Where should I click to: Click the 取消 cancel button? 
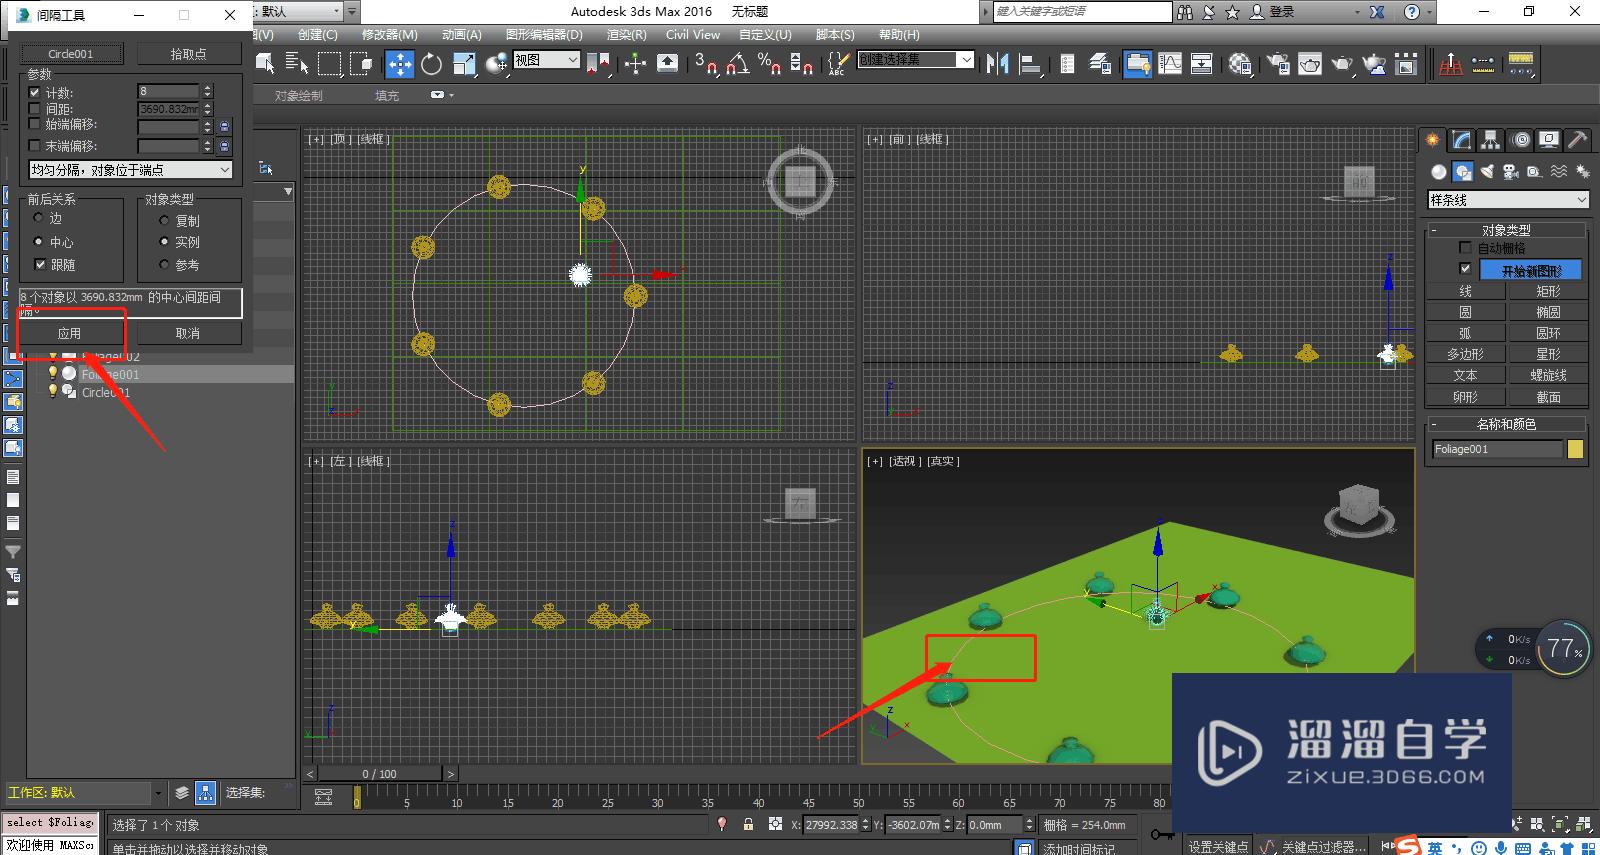188,333
